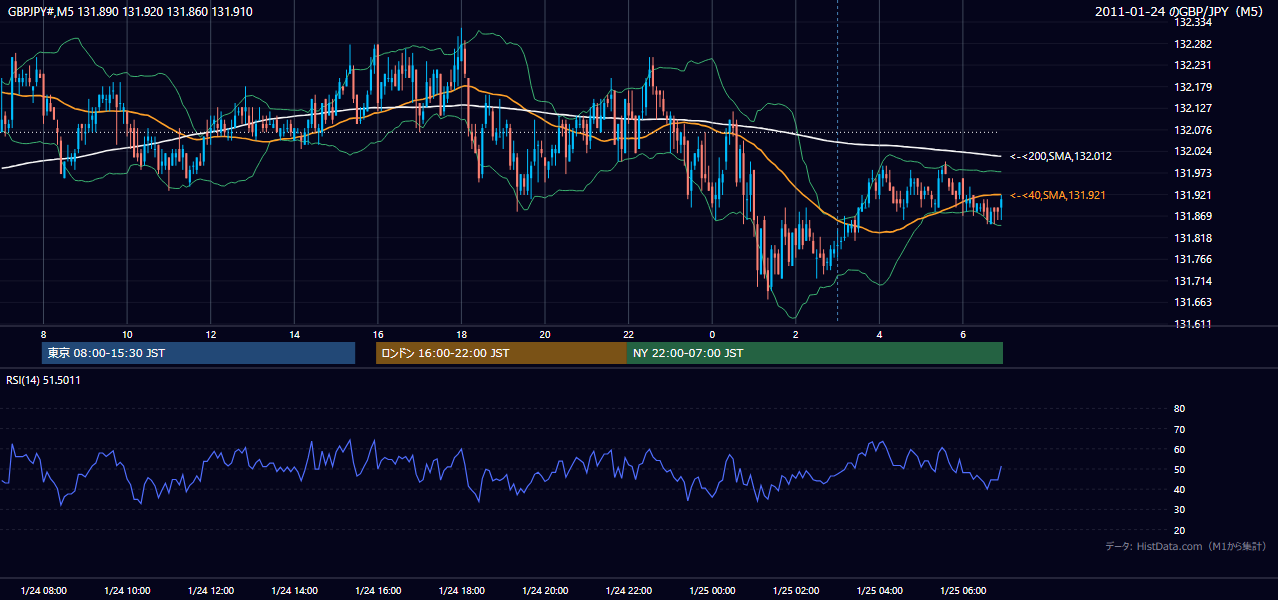Viewport: 1278px width, 600px height.
Task: Click the RSI 50 level label
Action: click(1179, 469)
